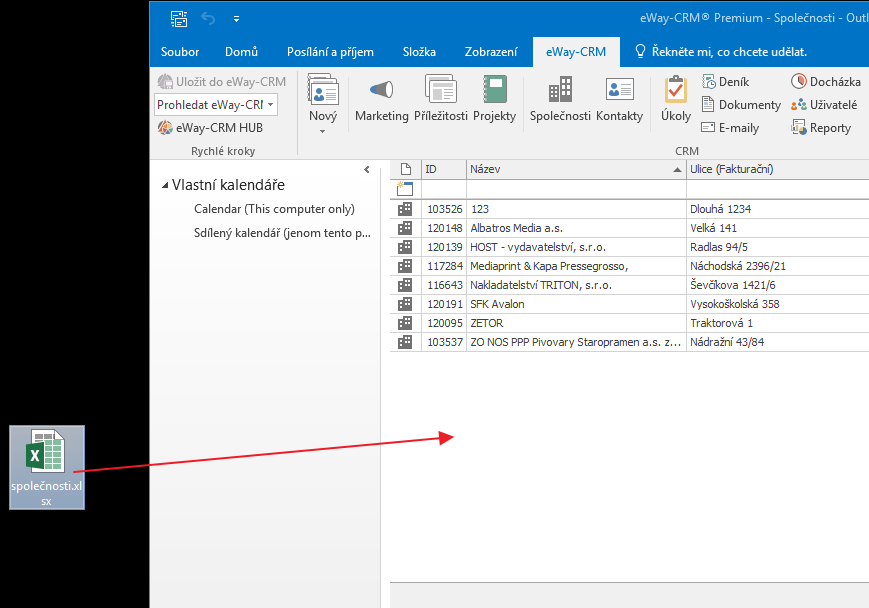Image resolution: width=869 pixels, height=608 pixels.
Task: Switch to the Zobrazení ribbon tab
Action: click(x=491, y=52)
